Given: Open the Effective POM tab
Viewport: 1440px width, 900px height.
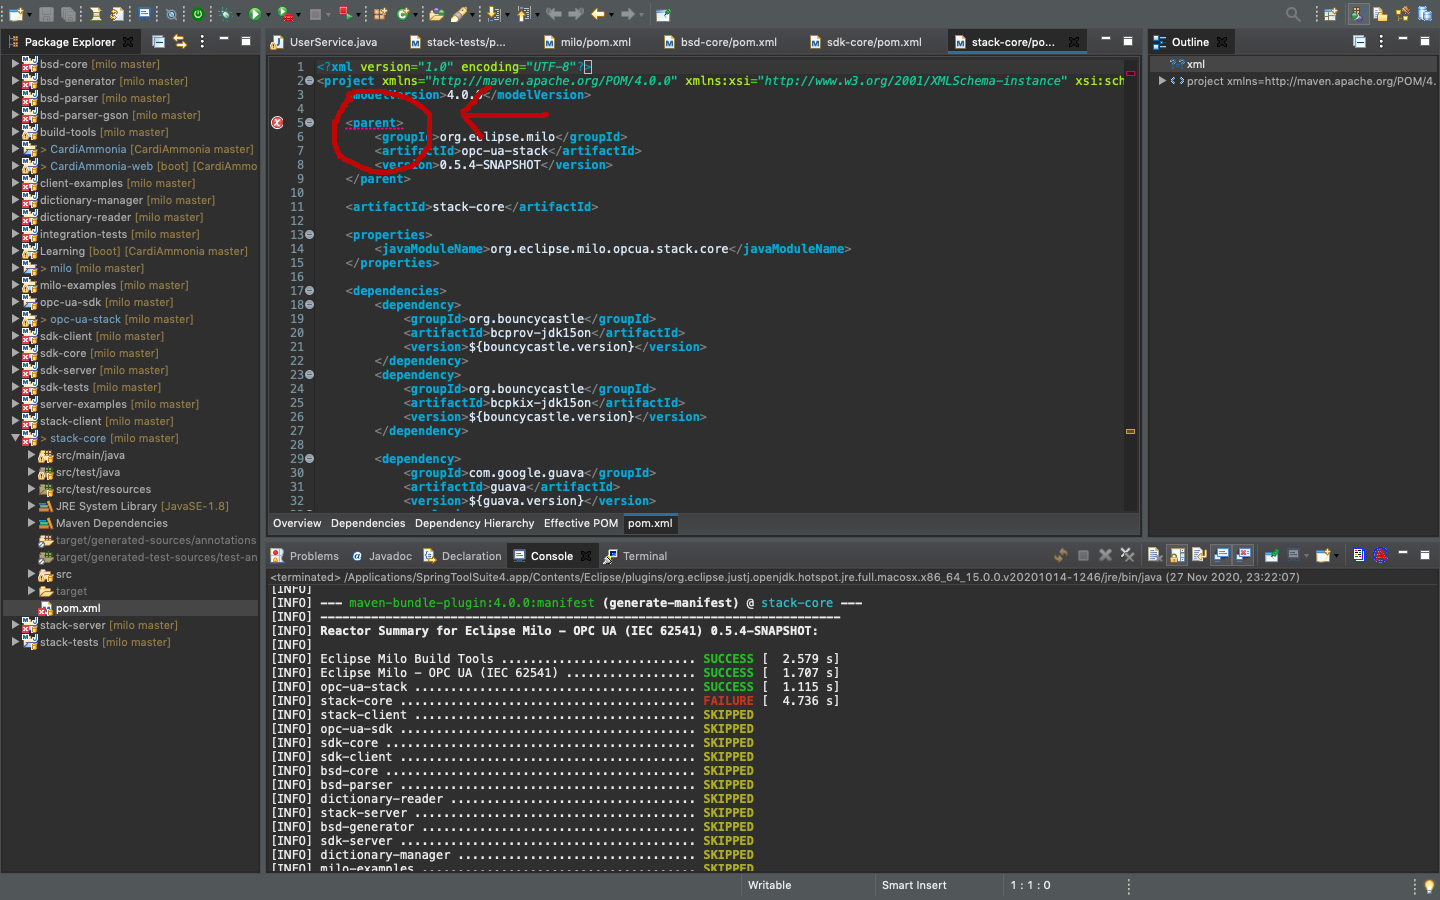Looking at the screenshot, I should point(581,523).
